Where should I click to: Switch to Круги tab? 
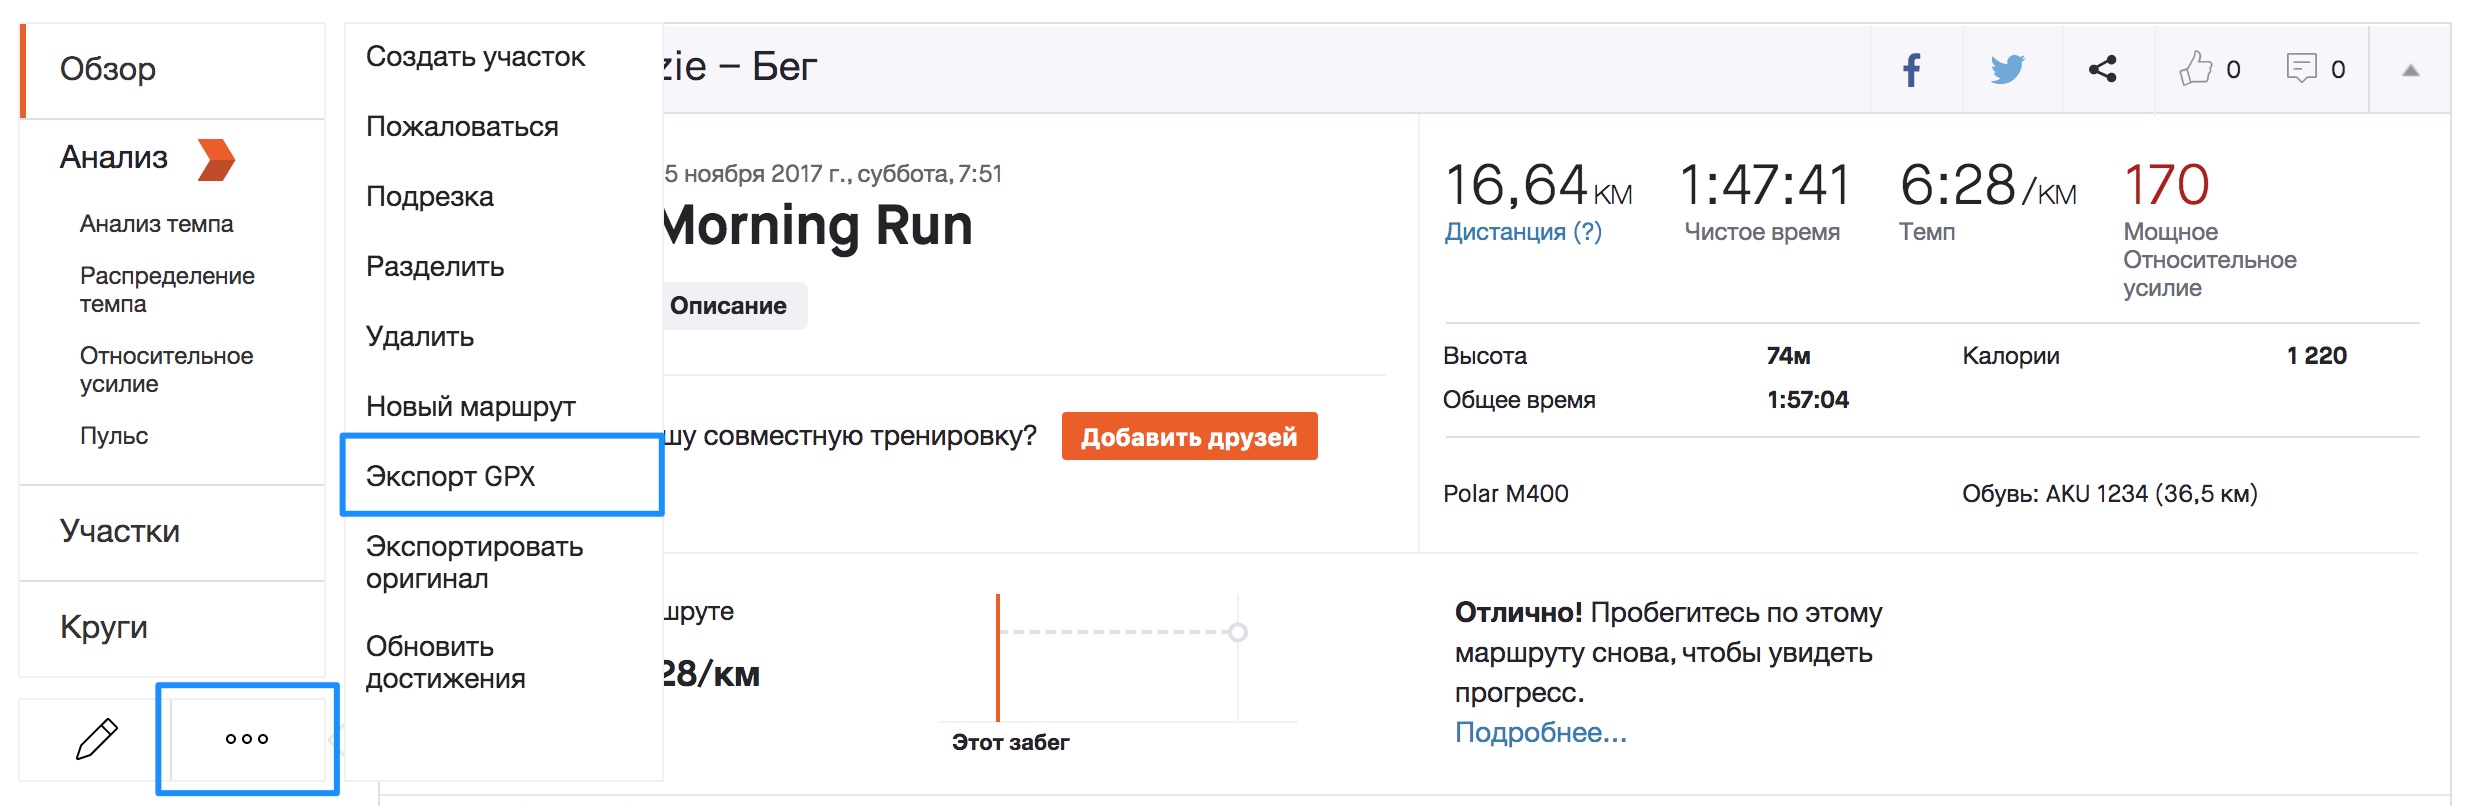tap(172, 627)
